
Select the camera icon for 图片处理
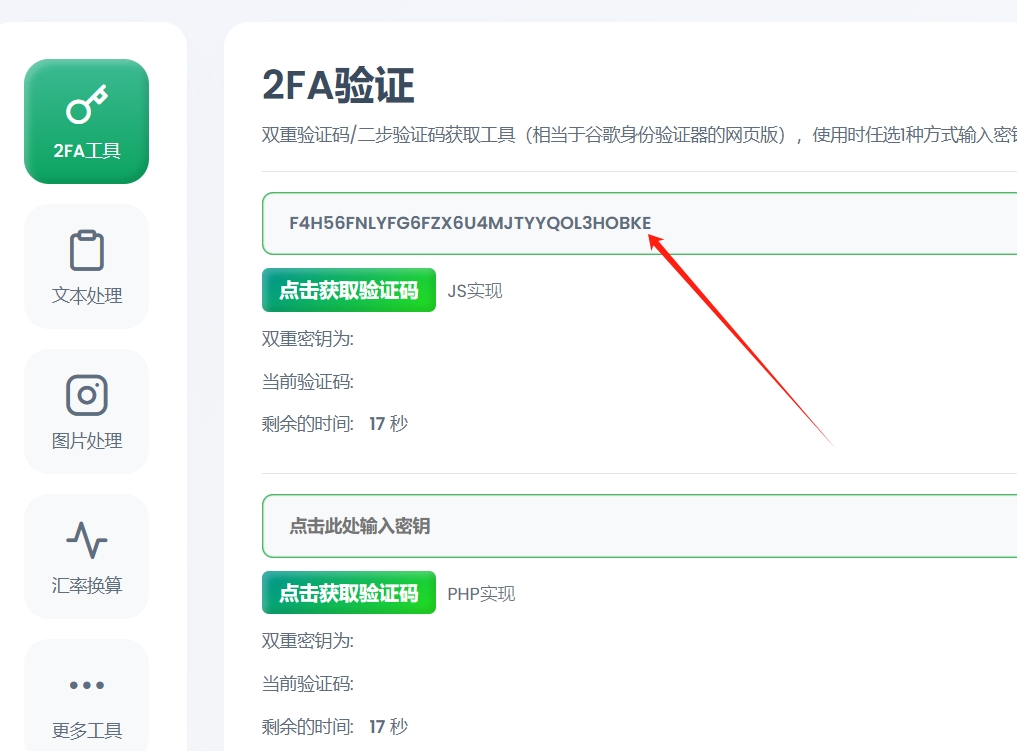[86, 395]
